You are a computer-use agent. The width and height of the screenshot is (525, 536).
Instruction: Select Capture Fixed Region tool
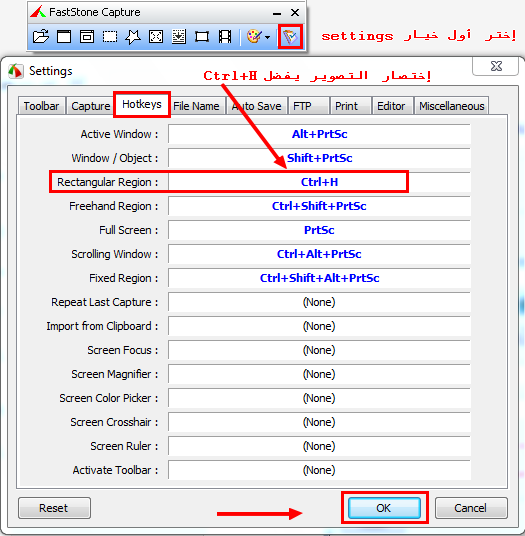coord(202,37)
